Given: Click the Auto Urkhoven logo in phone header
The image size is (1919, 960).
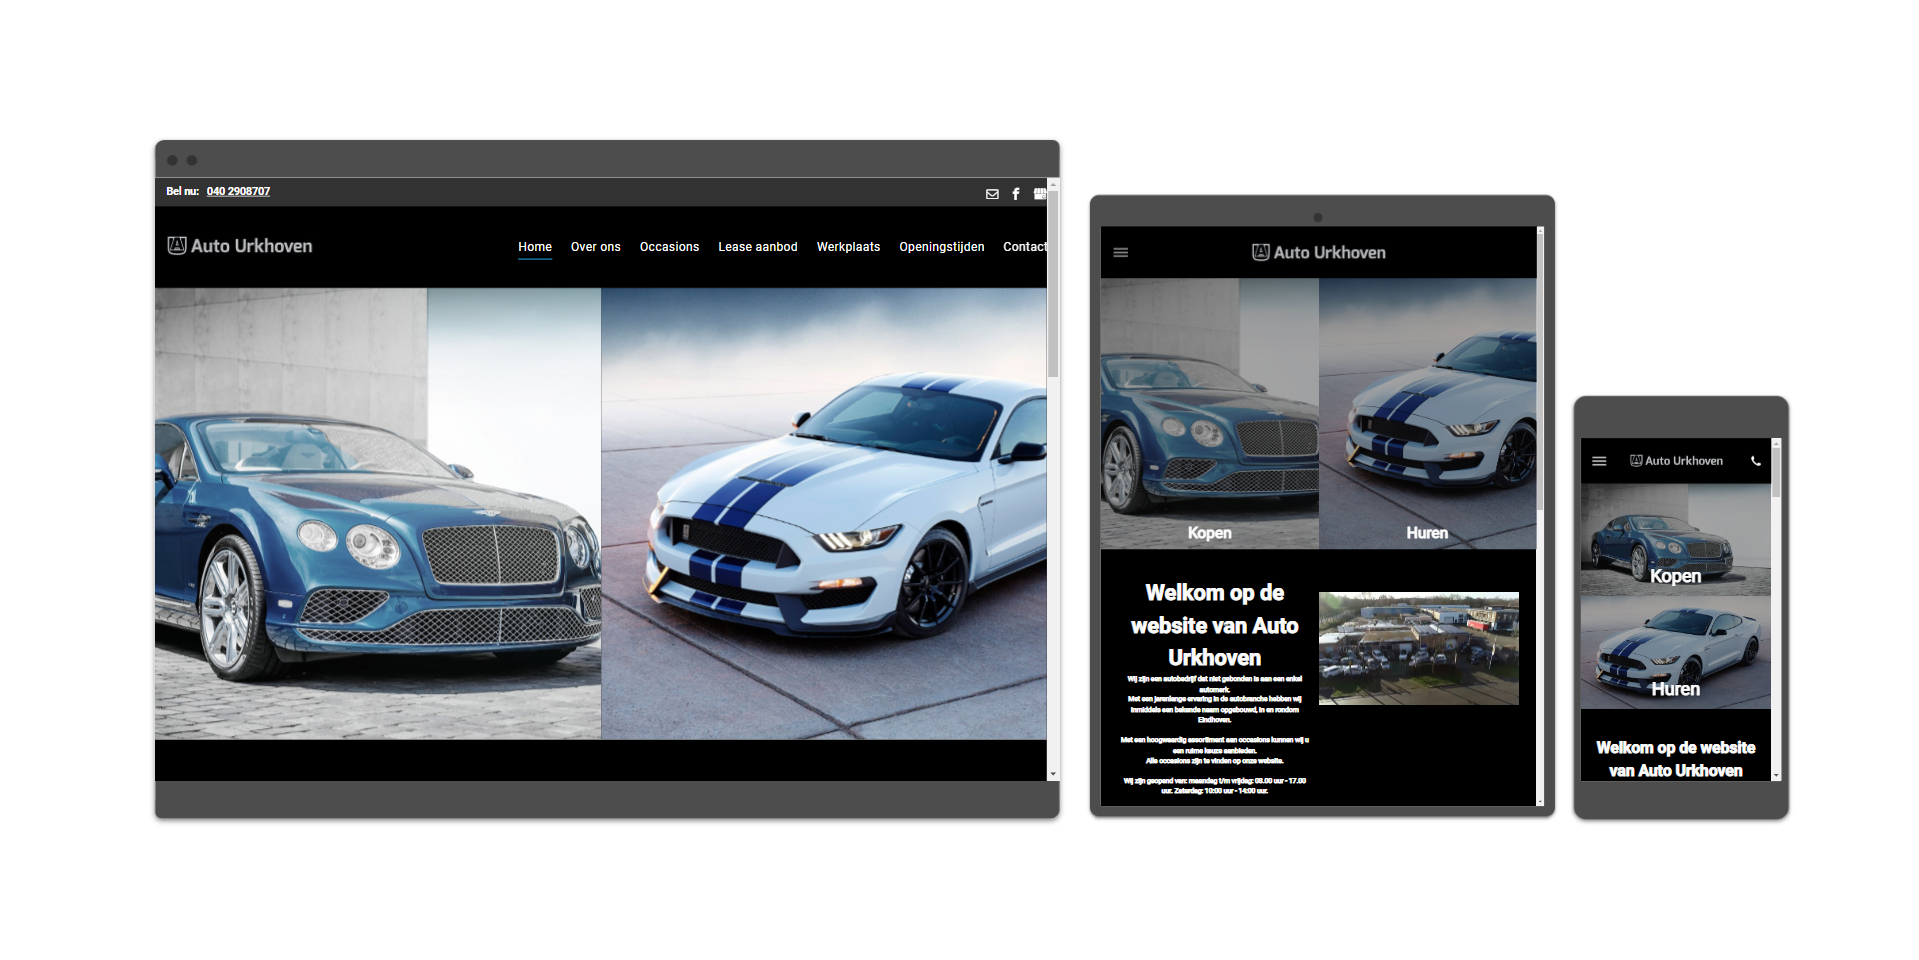Looking at the screenshot, I should point(1677,461).
